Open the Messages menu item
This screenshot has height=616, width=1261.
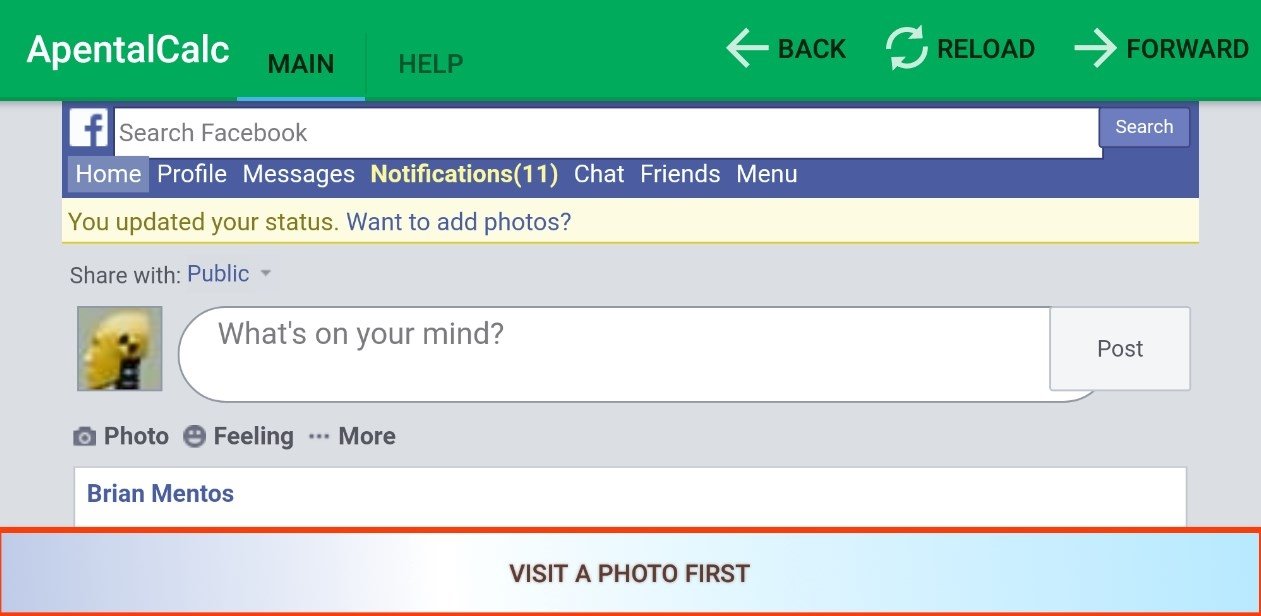point(299,174)
